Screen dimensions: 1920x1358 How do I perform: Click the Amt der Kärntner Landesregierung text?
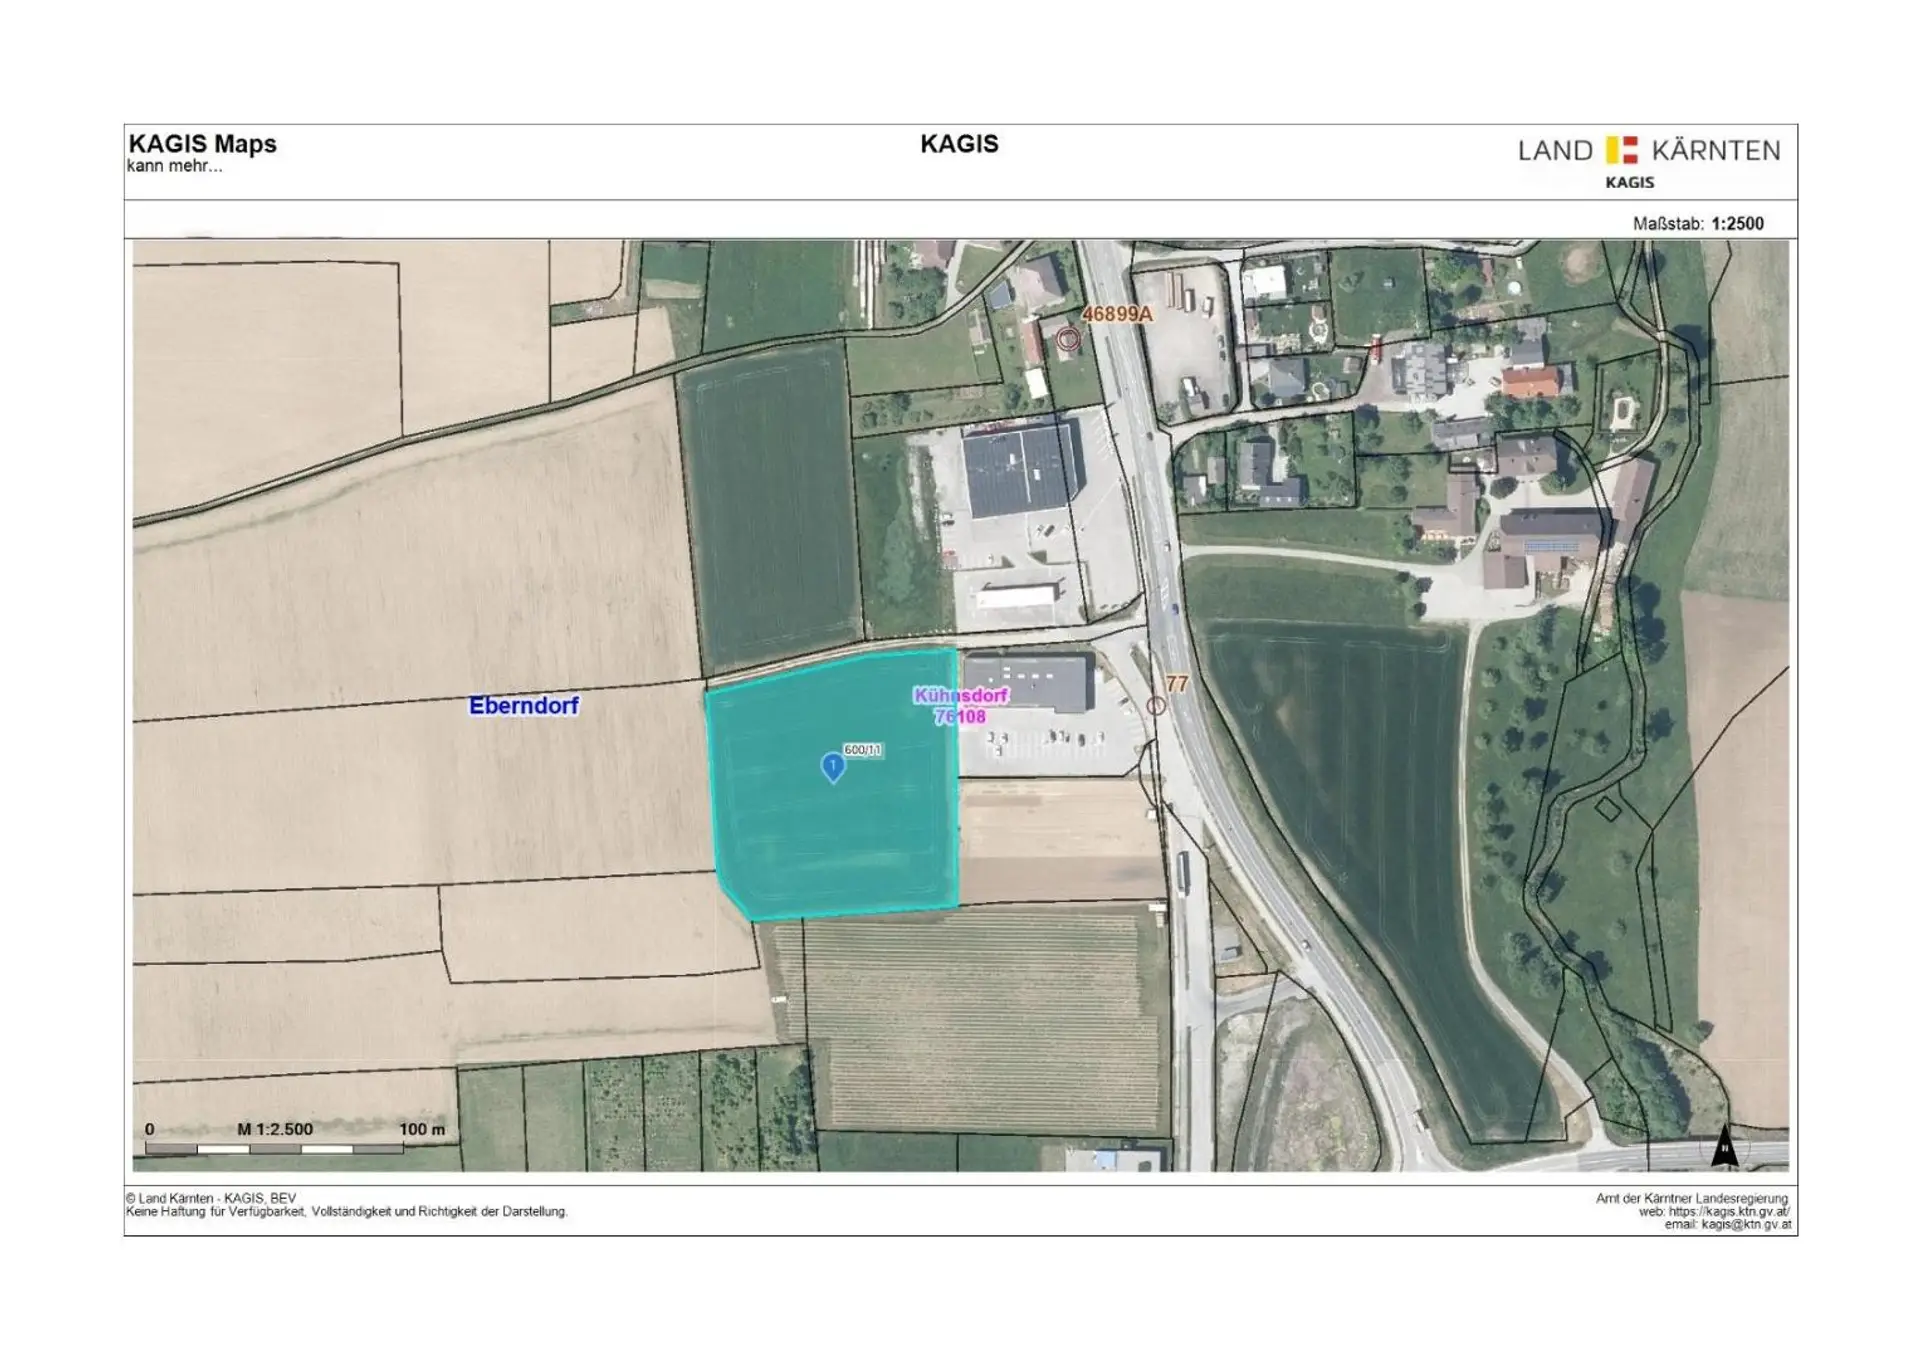(x=1691, y=1198)
